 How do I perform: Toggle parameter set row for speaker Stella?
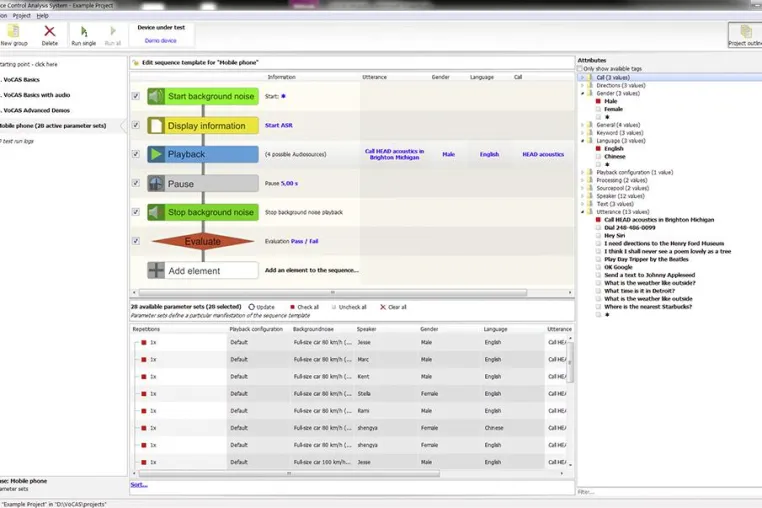pos(144,394)
